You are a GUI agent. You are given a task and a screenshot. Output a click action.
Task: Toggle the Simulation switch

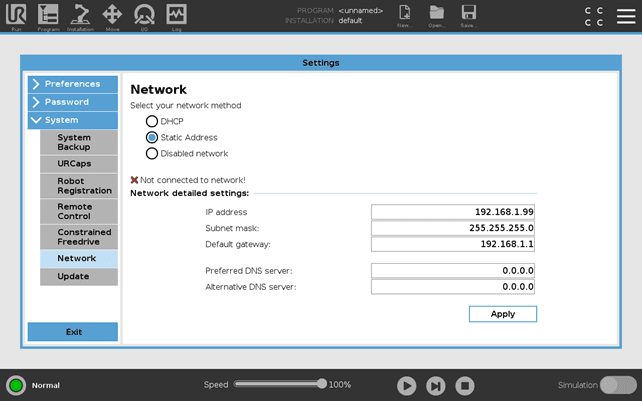(x=618, y=385)
